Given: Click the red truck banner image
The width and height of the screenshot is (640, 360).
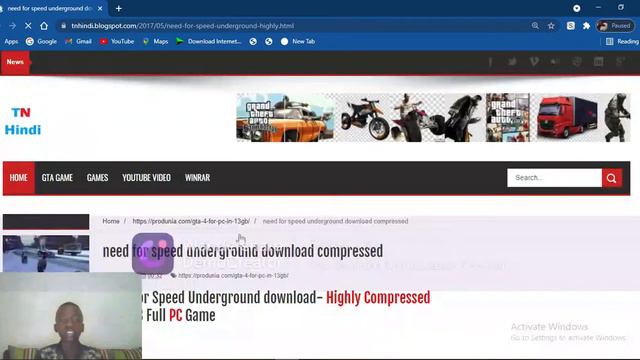Looking at the screenshot, I should [567, 118].
